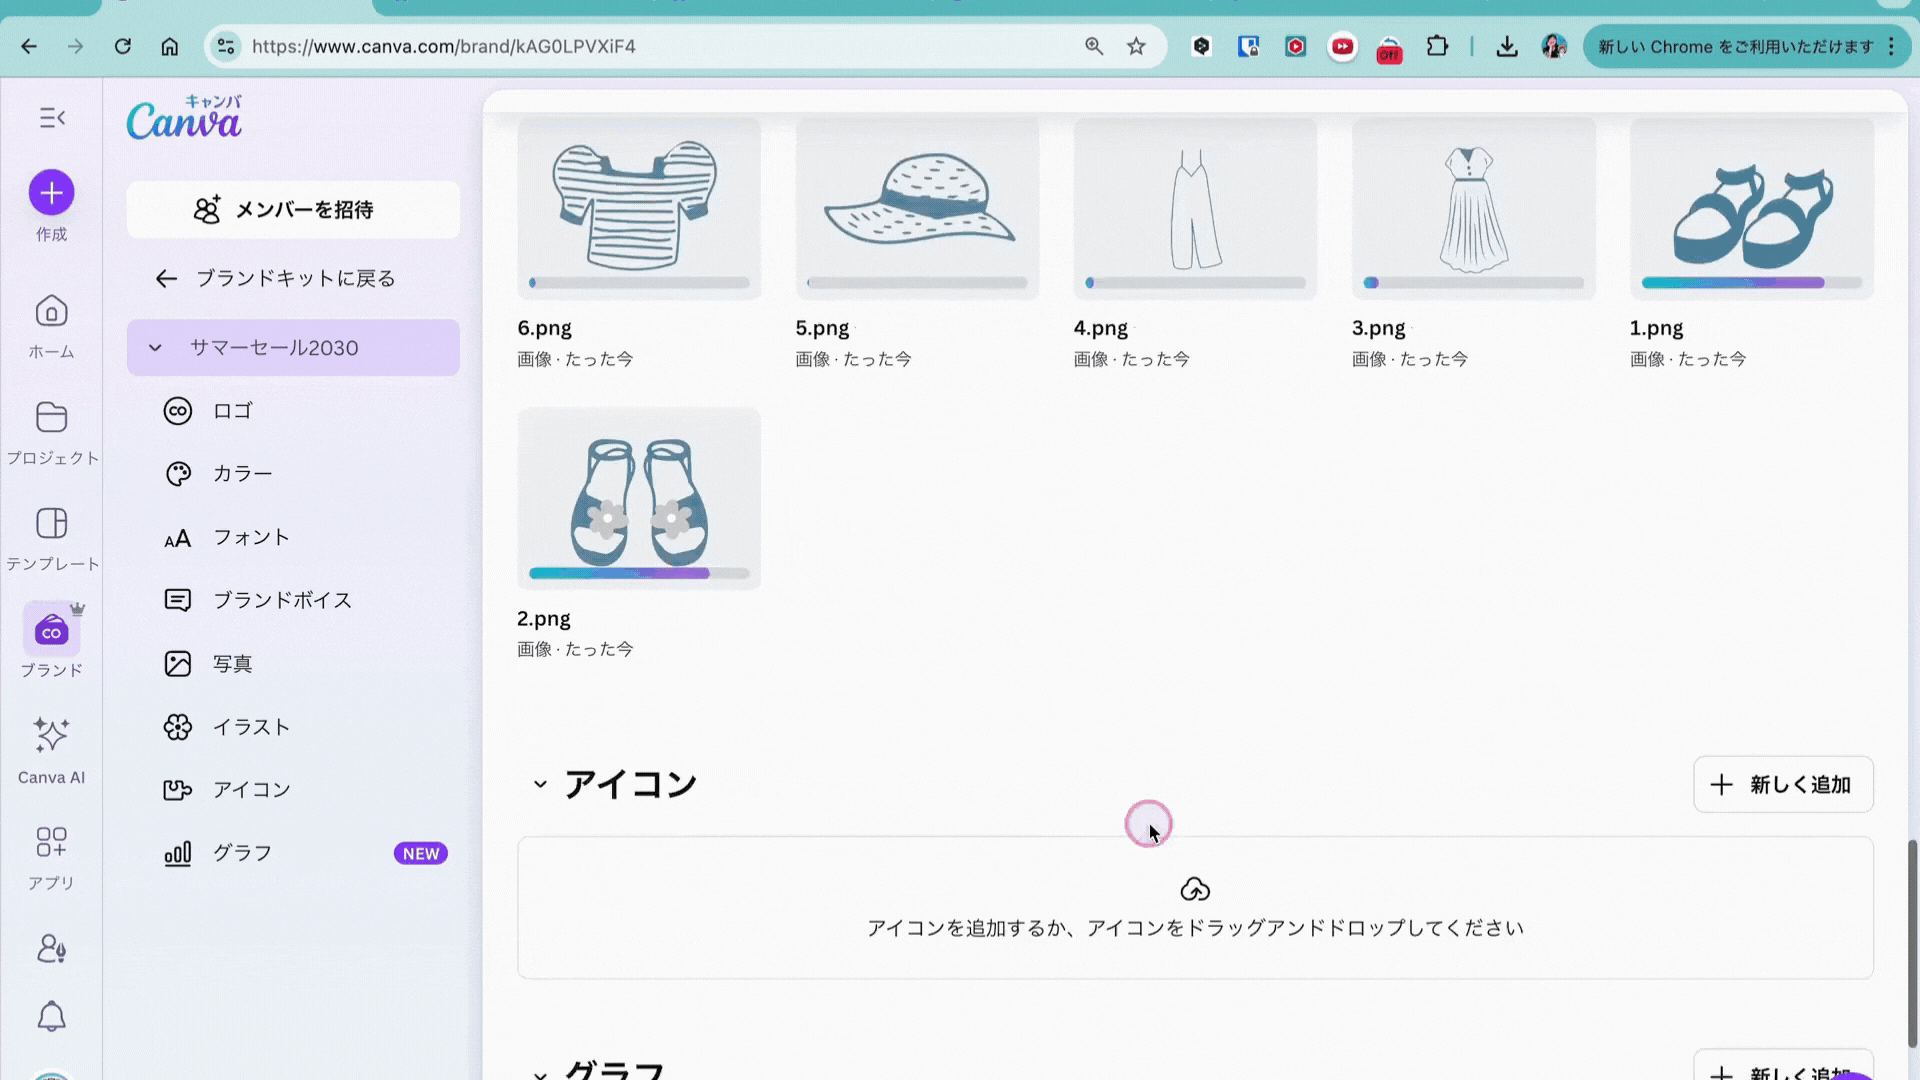Click the メンバーを招待 button
1920x1080 pixels.
(293, 210)
